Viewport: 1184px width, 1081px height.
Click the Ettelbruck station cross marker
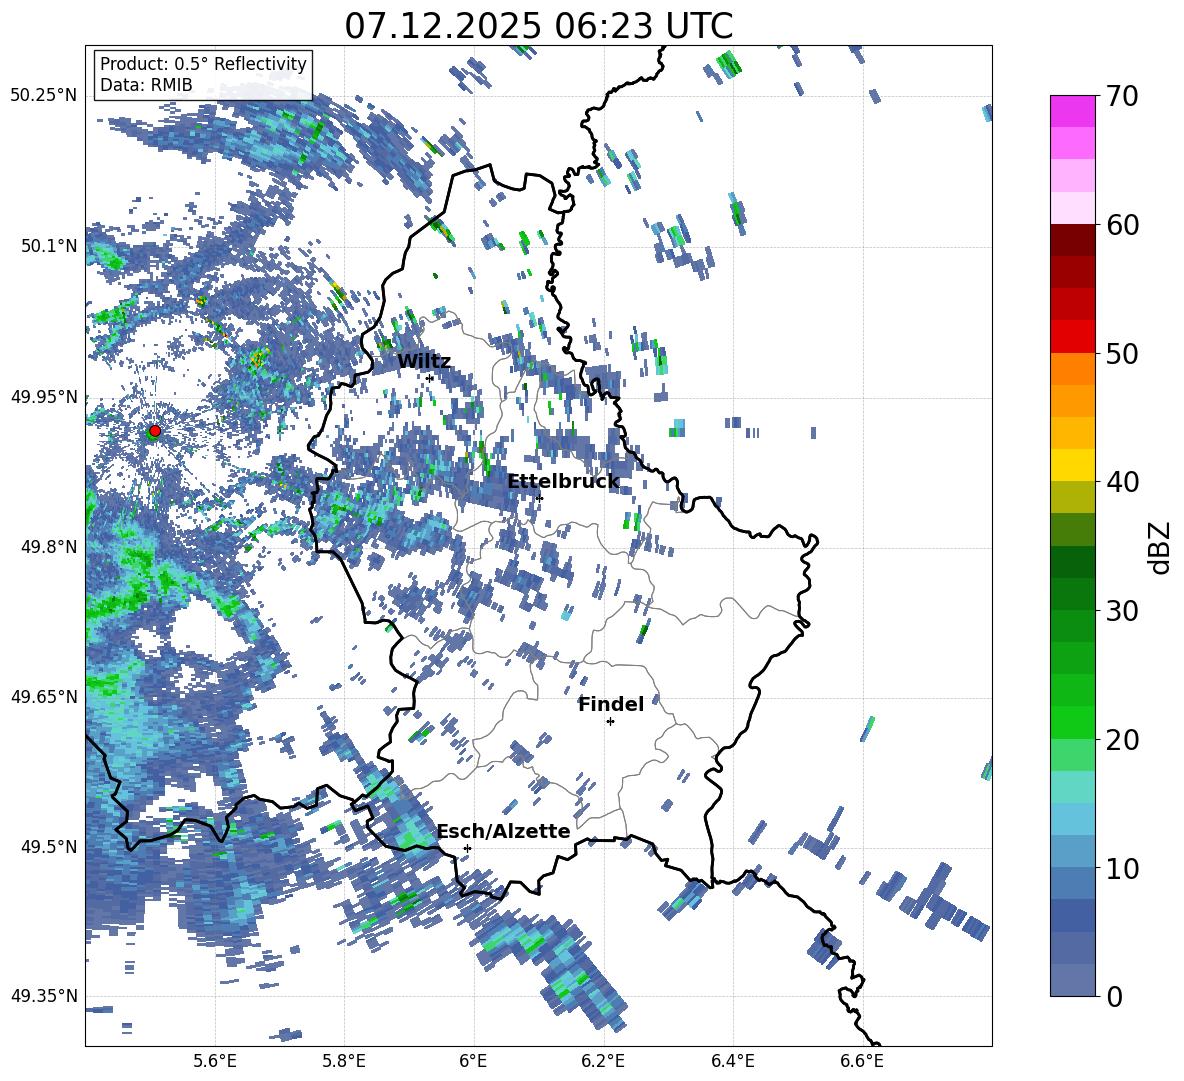(x=539, y=498)
